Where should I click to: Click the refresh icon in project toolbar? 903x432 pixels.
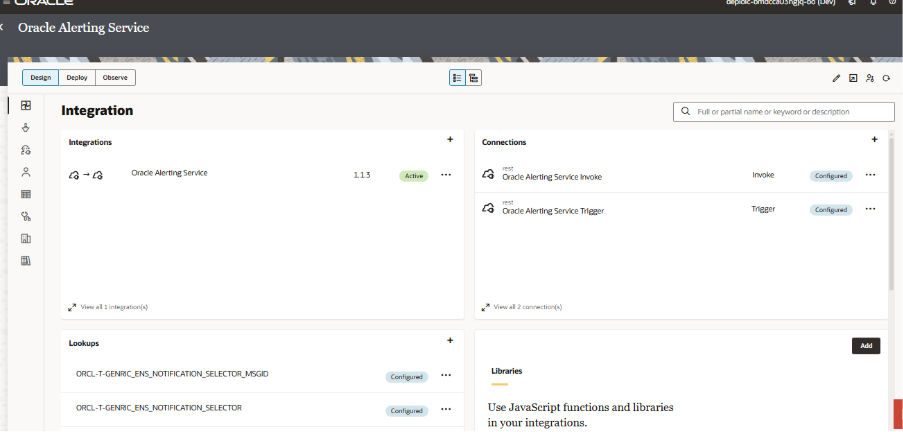tap(886, 78)
